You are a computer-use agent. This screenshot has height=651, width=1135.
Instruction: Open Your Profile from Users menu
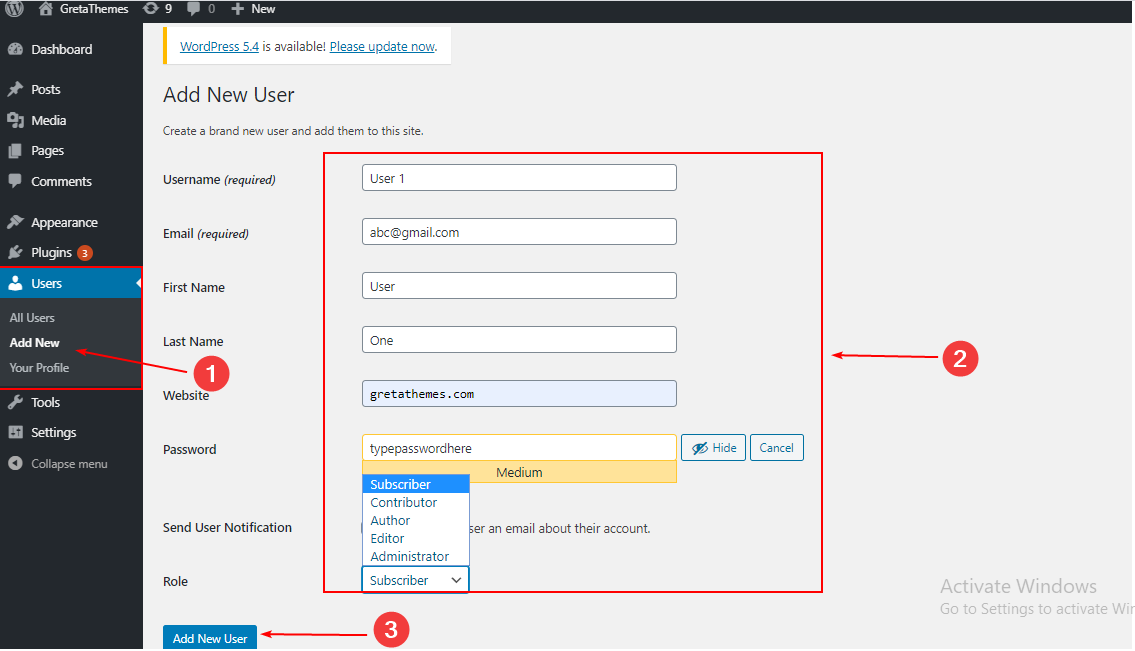click(39, 368)
